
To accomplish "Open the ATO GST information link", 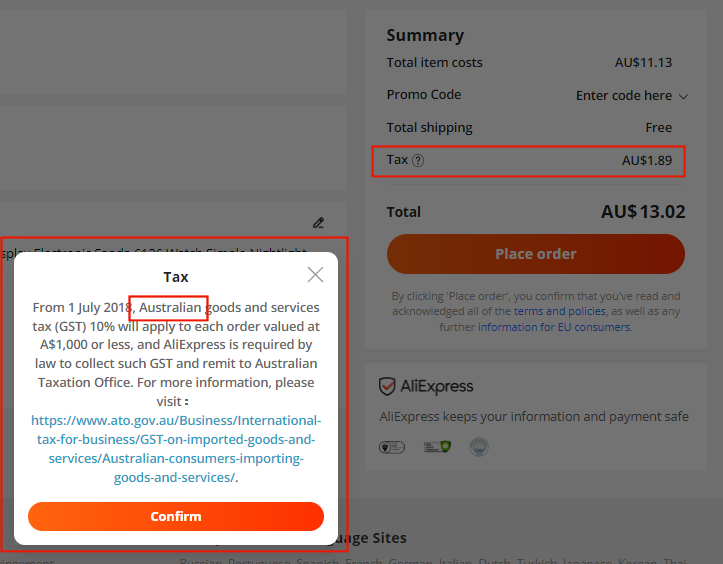I will click(176, 449).
